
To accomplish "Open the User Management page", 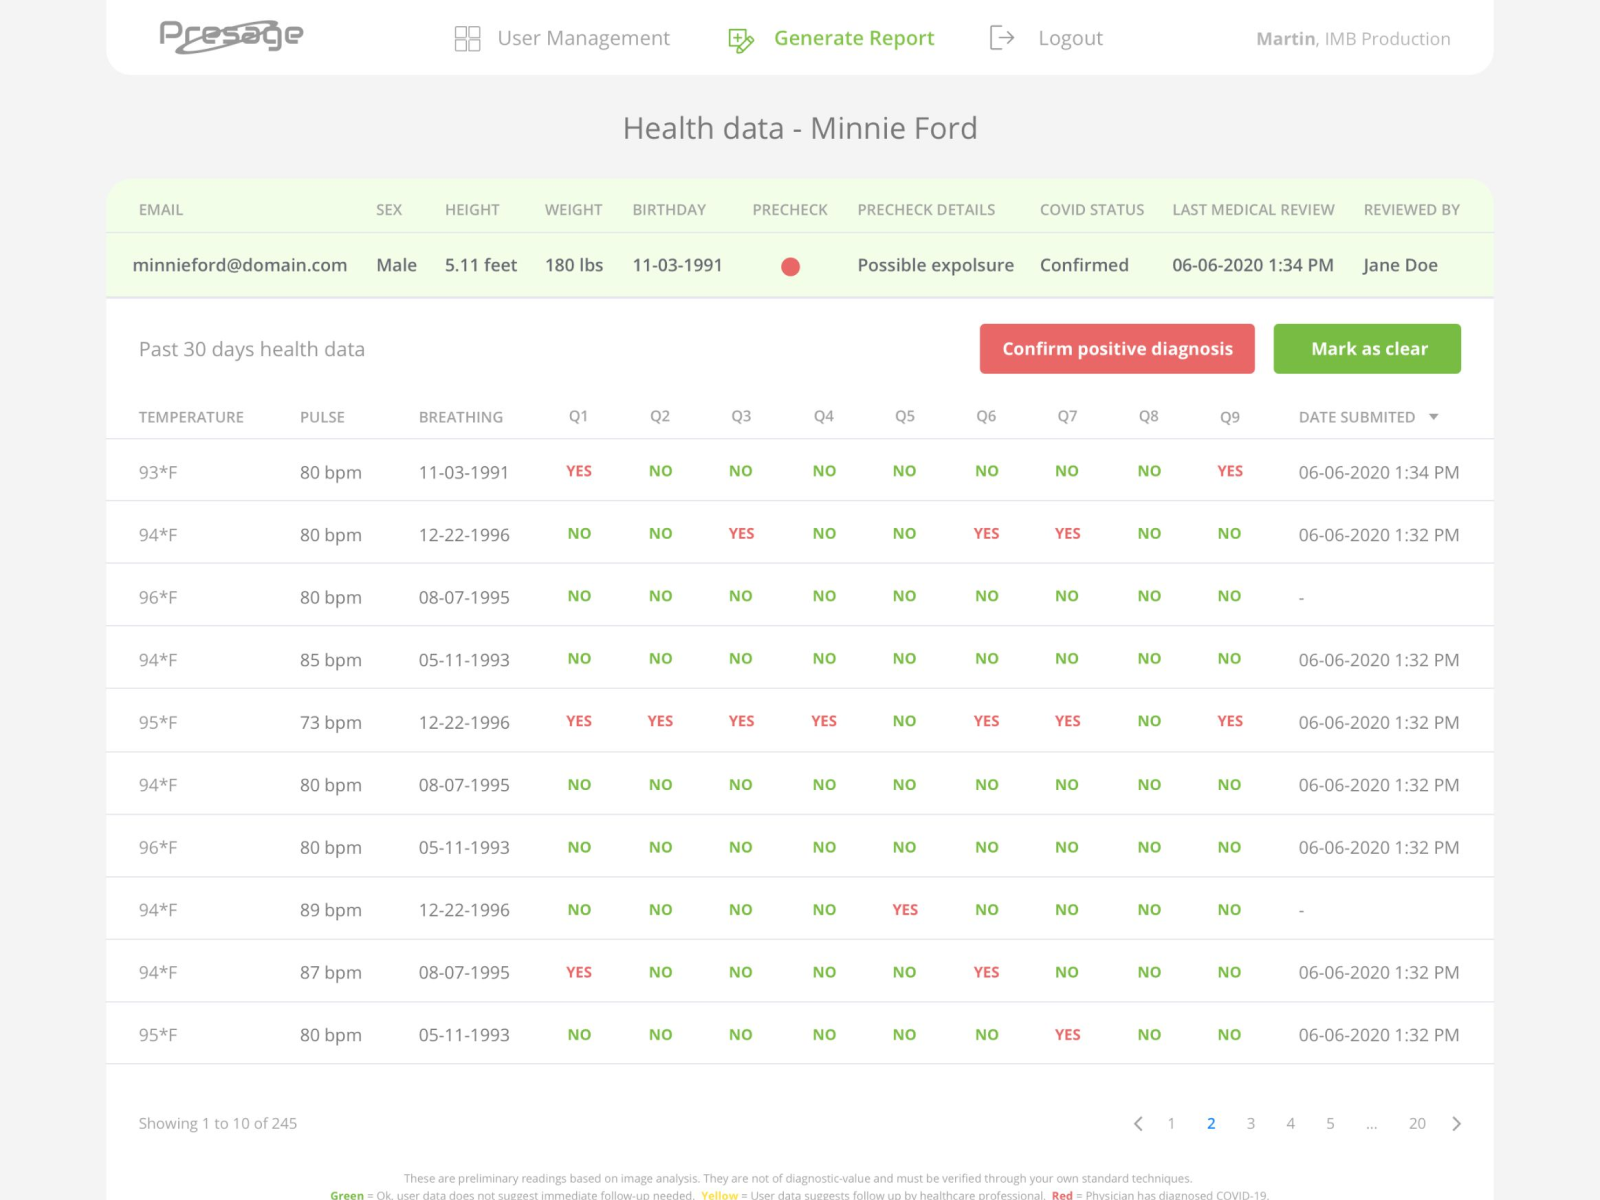I will (x=584, y=37).
